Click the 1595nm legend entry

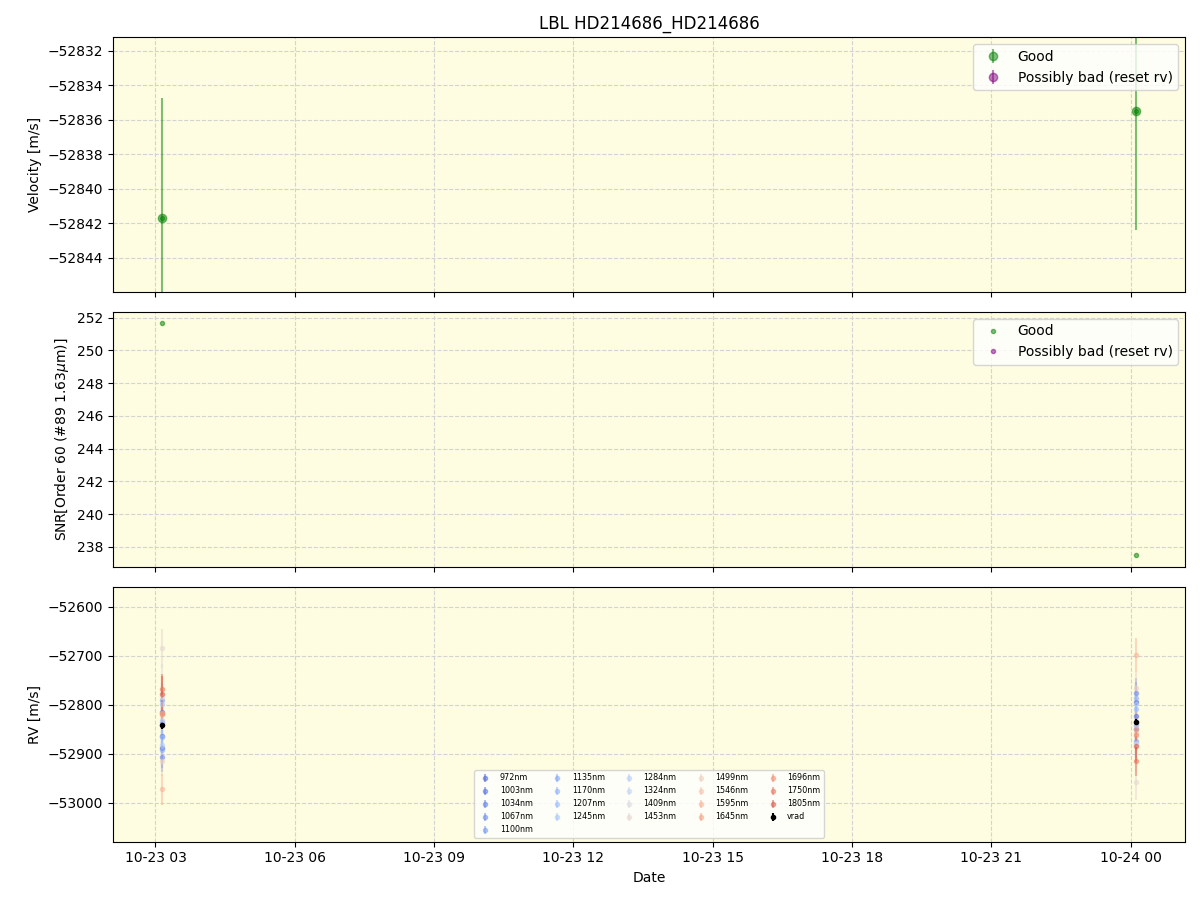722,804
